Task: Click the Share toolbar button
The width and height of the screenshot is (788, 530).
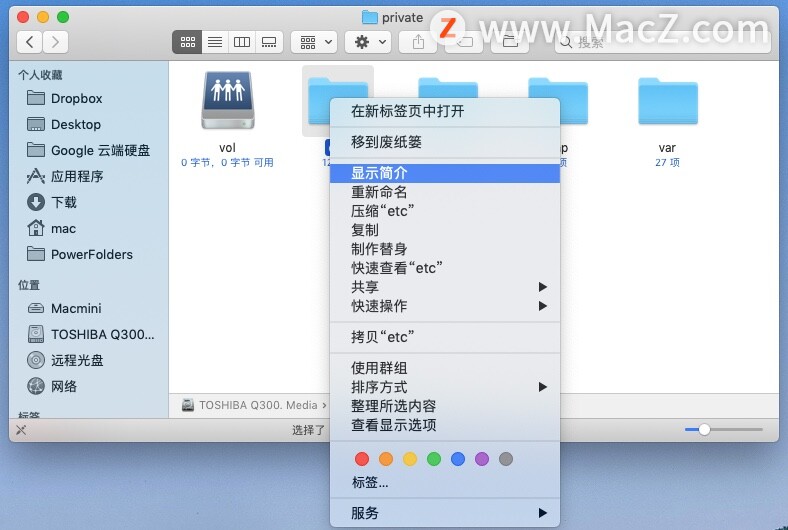Action: (418, 42)
